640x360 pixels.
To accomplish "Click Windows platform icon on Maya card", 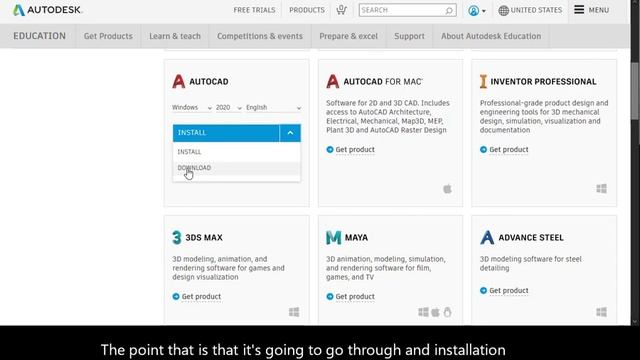I will [423, 312].
